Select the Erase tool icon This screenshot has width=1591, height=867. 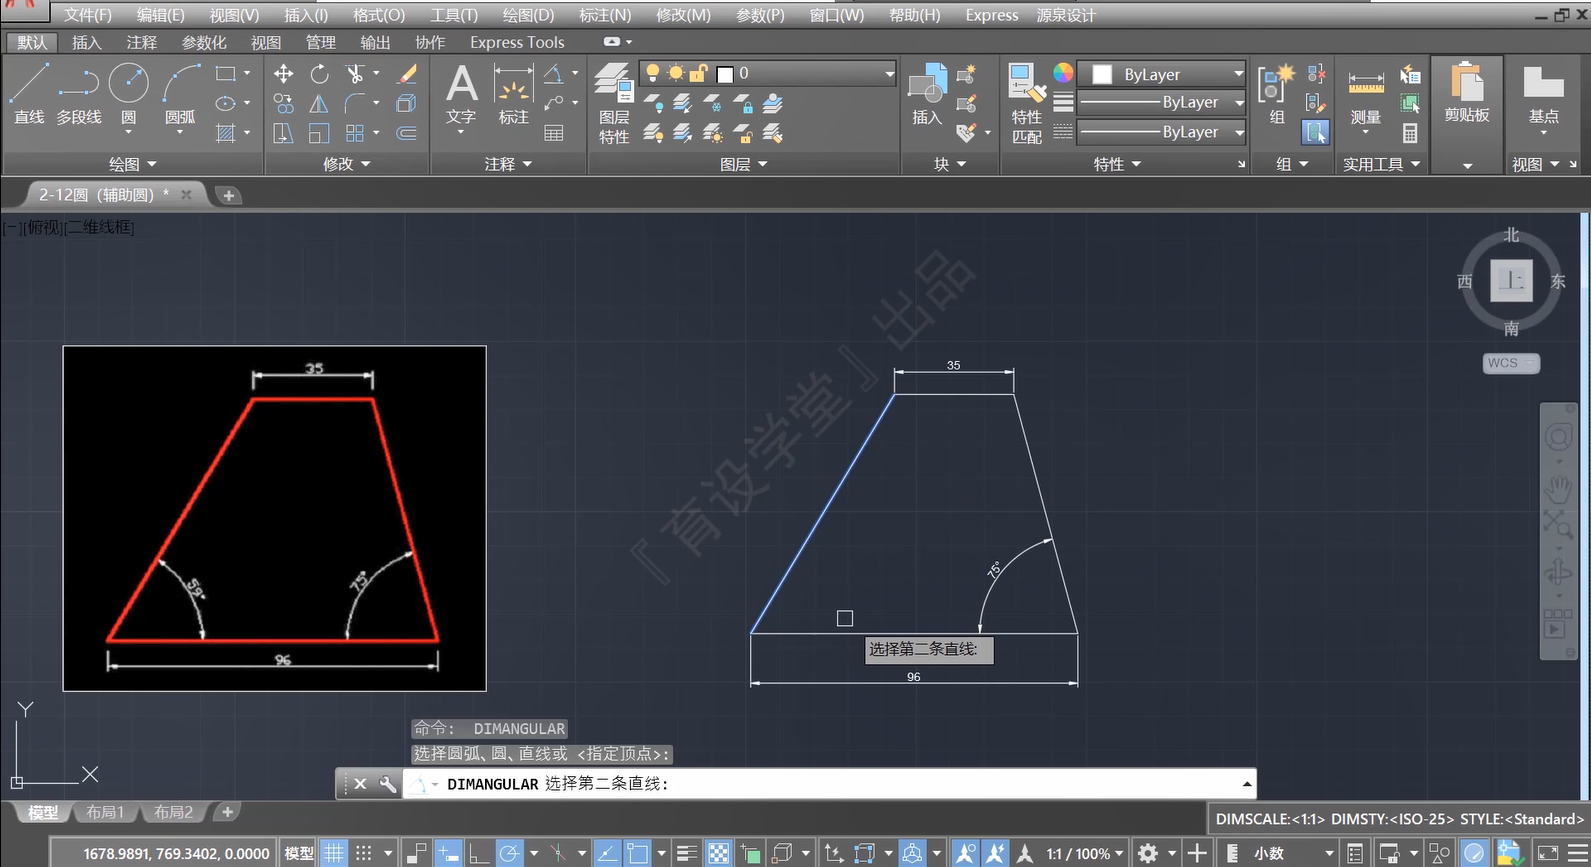pos(407,74)
